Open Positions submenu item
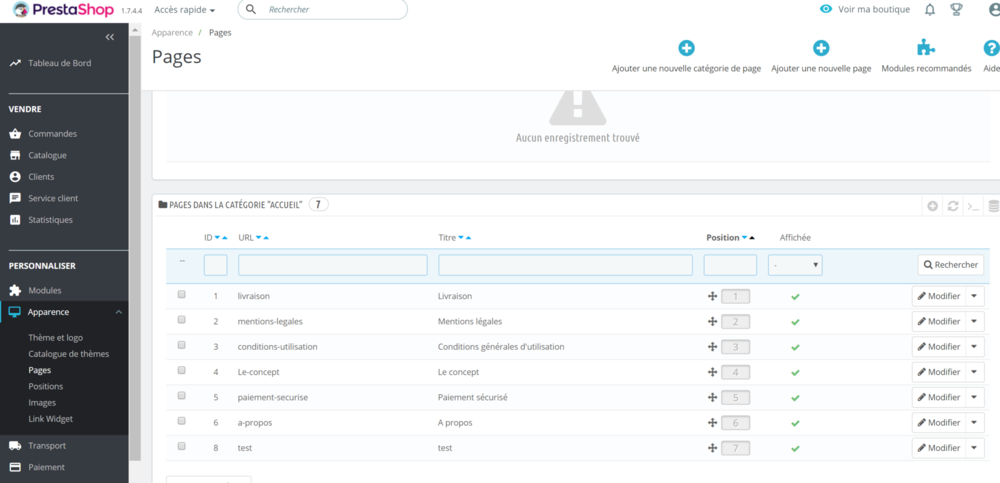The image size is (1000, 483). (x=45, y=386)
